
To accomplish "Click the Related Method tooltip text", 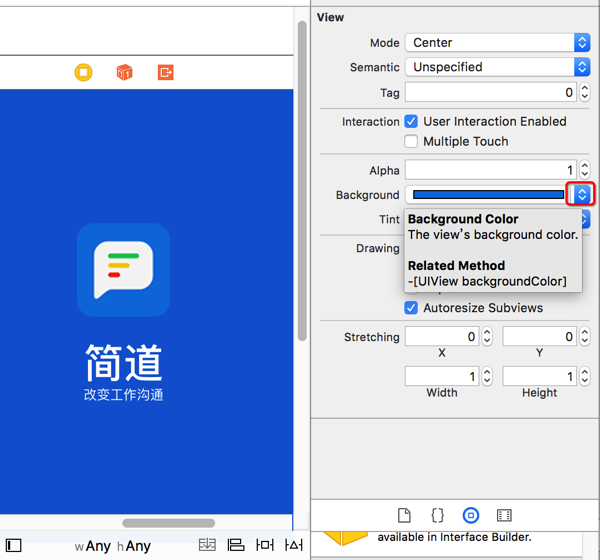I will coord(457,265).
